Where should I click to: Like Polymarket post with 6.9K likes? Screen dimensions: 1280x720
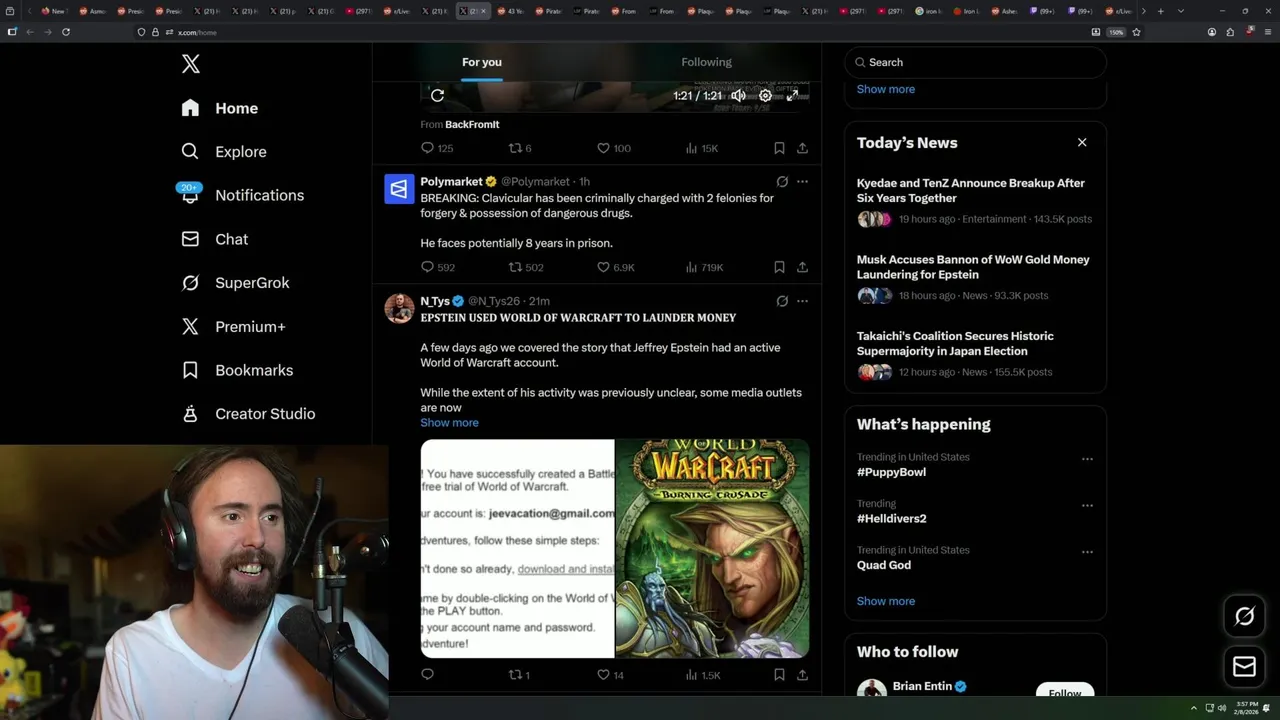click(x=615, y=267)
